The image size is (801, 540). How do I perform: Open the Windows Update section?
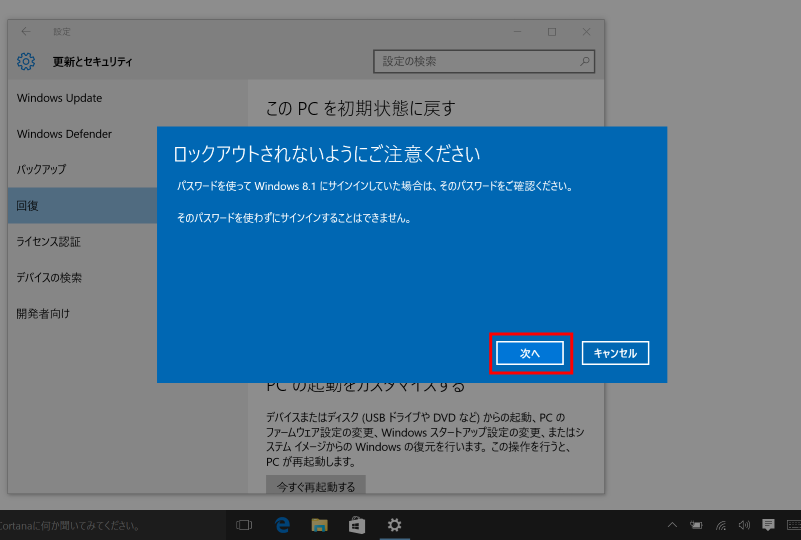(59, 98)
